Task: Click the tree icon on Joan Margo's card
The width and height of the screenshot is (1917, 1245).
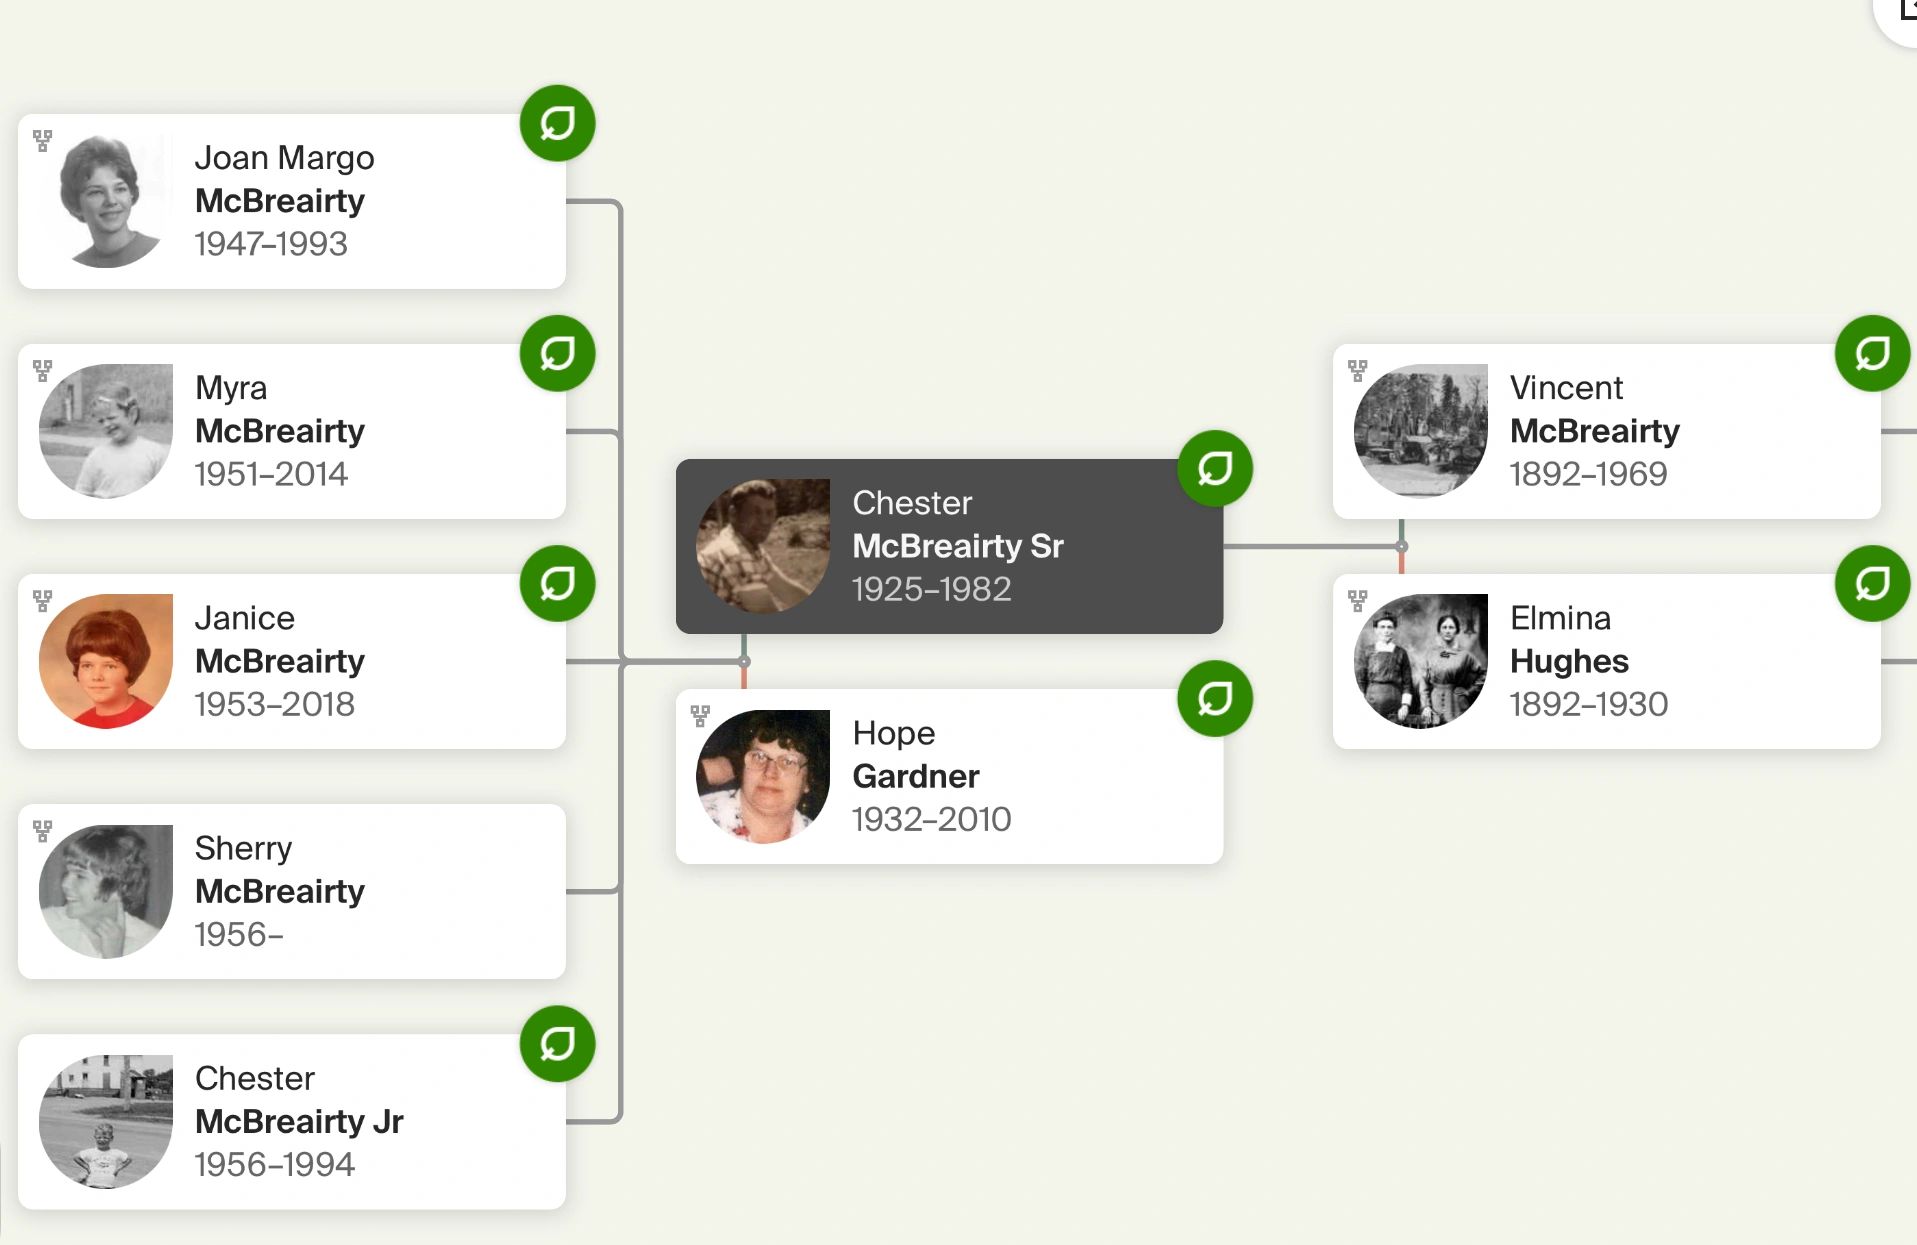Action: point(42,141)
